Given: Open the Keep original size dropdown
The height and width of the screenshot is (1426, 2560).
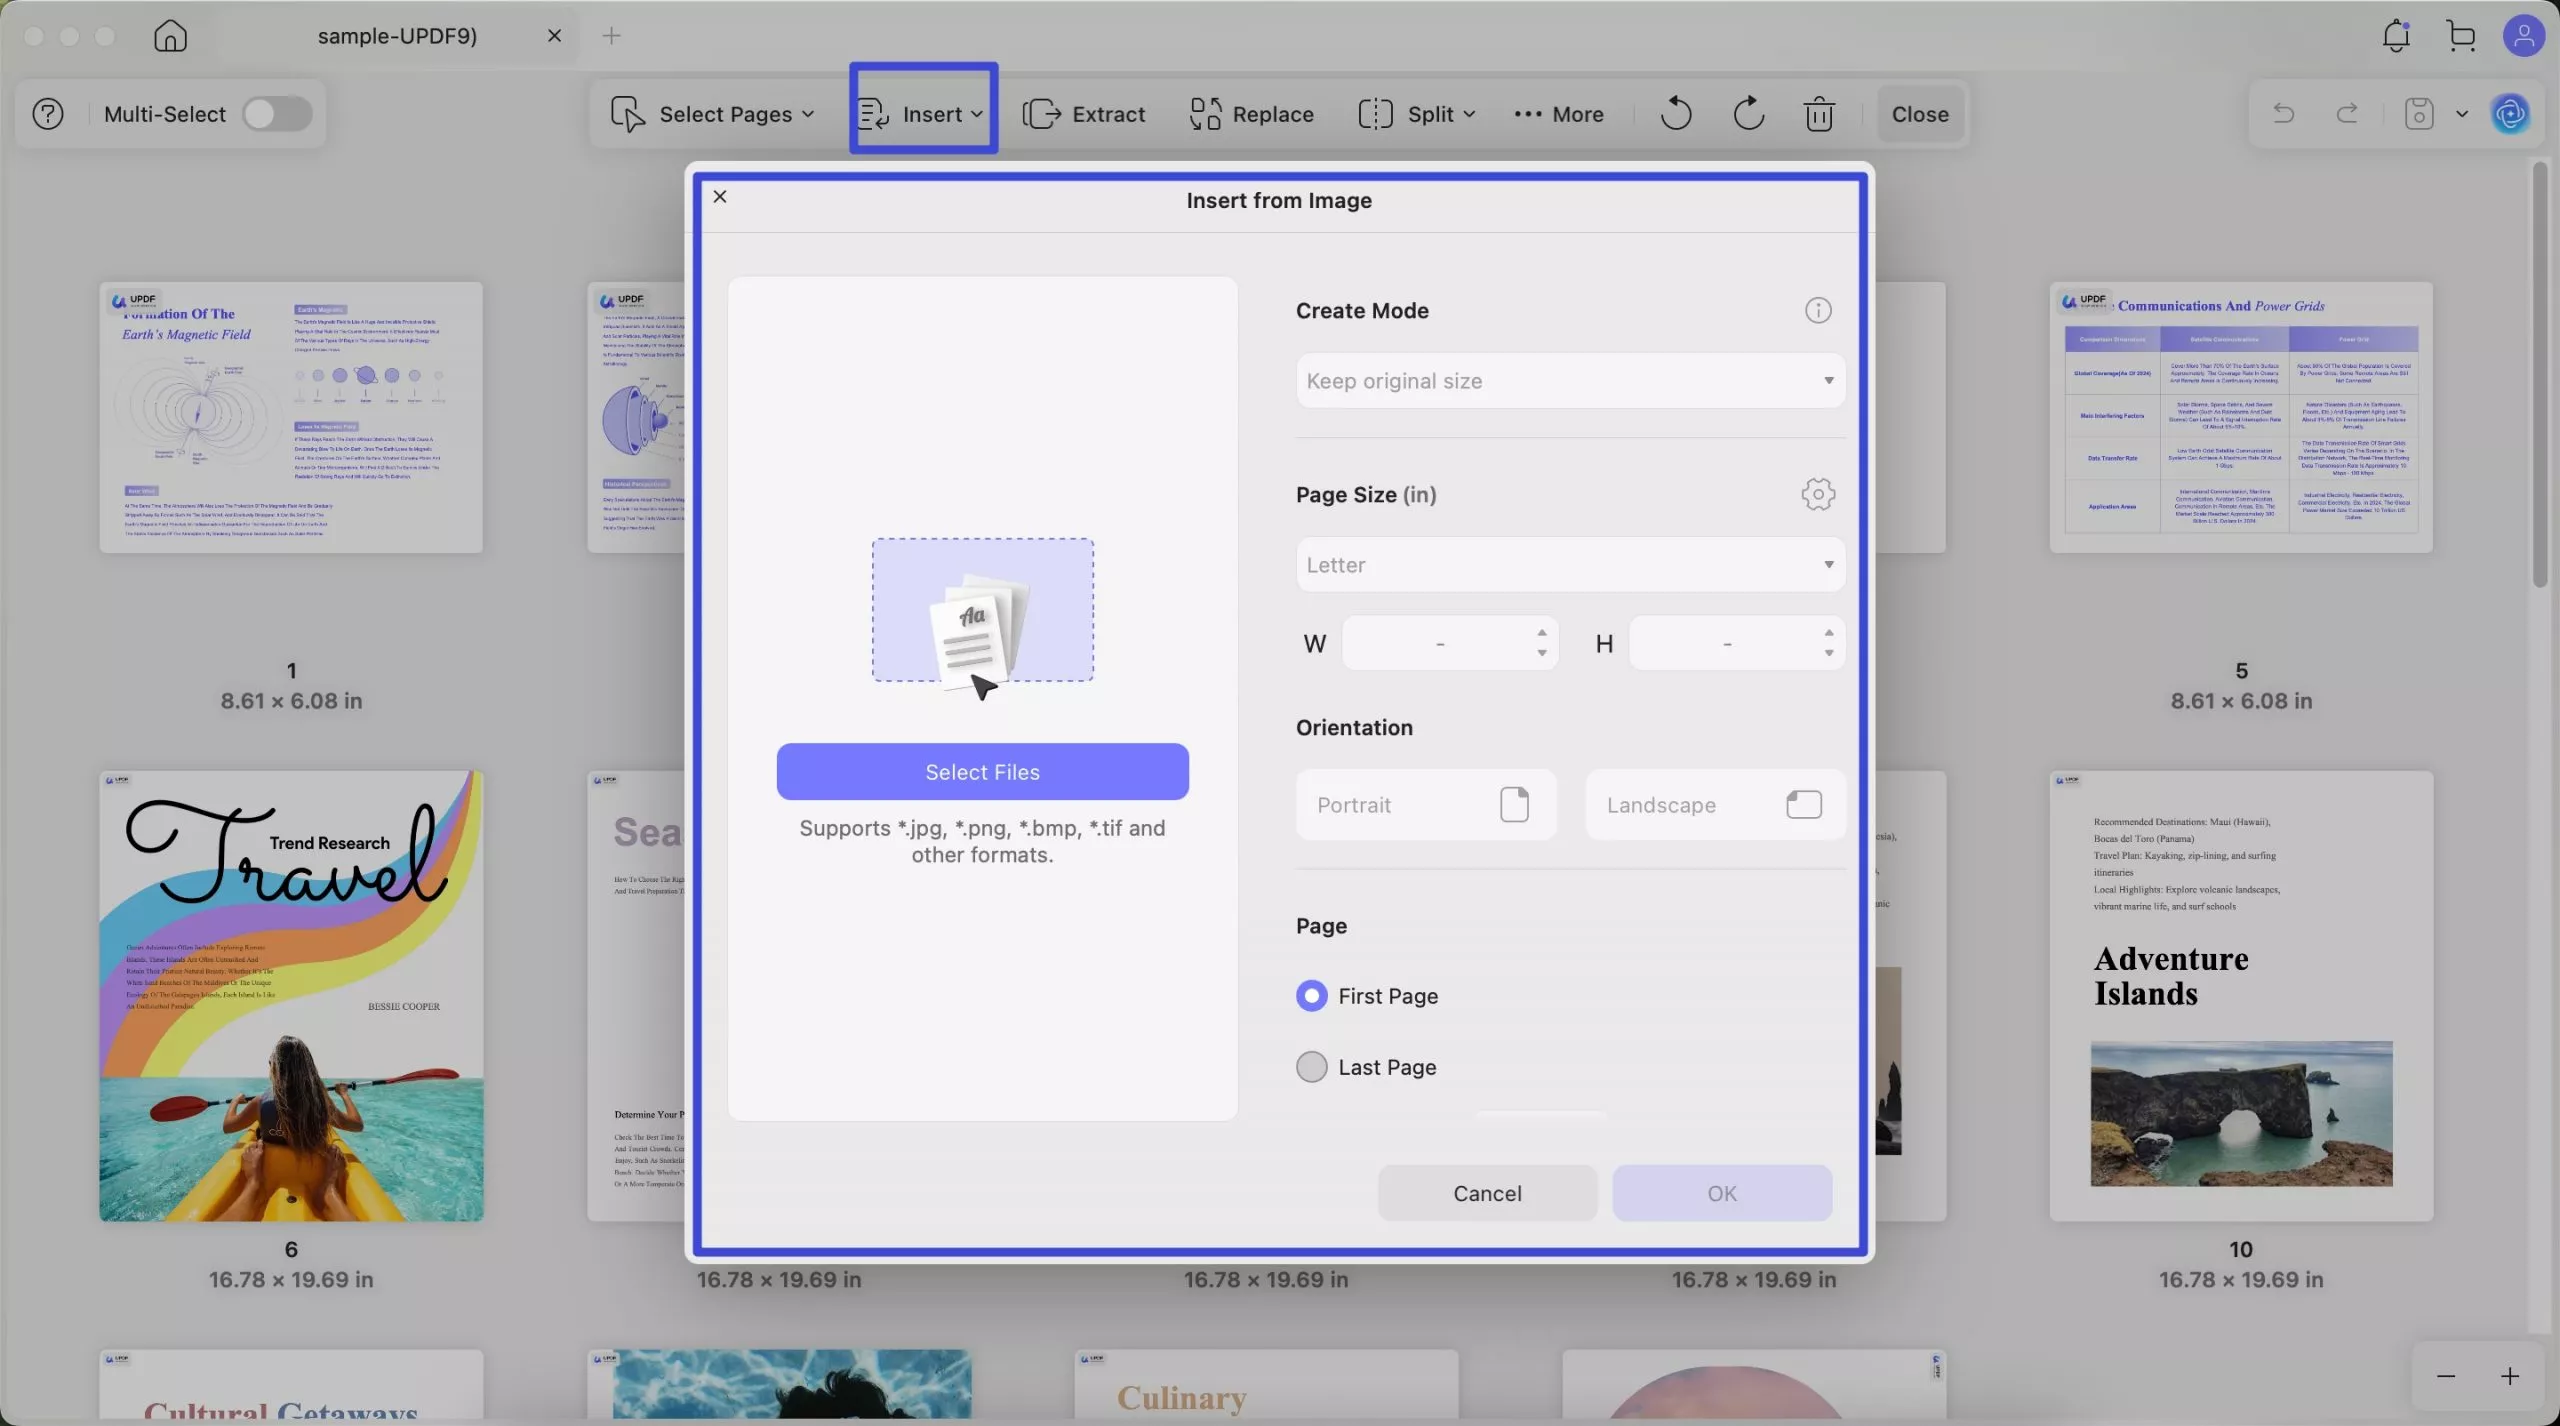Looking at the screenshot, I should 1569,381.
